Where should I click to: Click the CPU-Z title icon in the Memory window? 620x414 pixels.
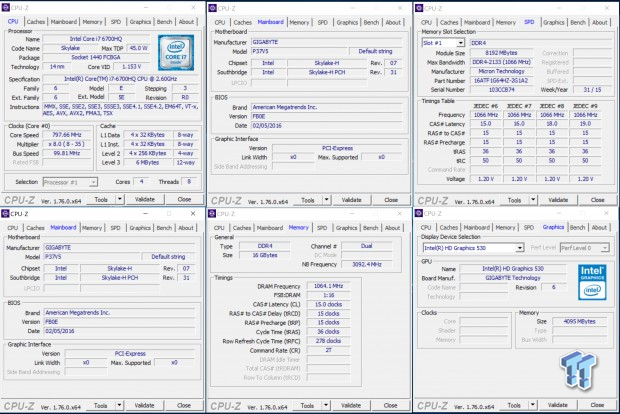pos(212,214)
